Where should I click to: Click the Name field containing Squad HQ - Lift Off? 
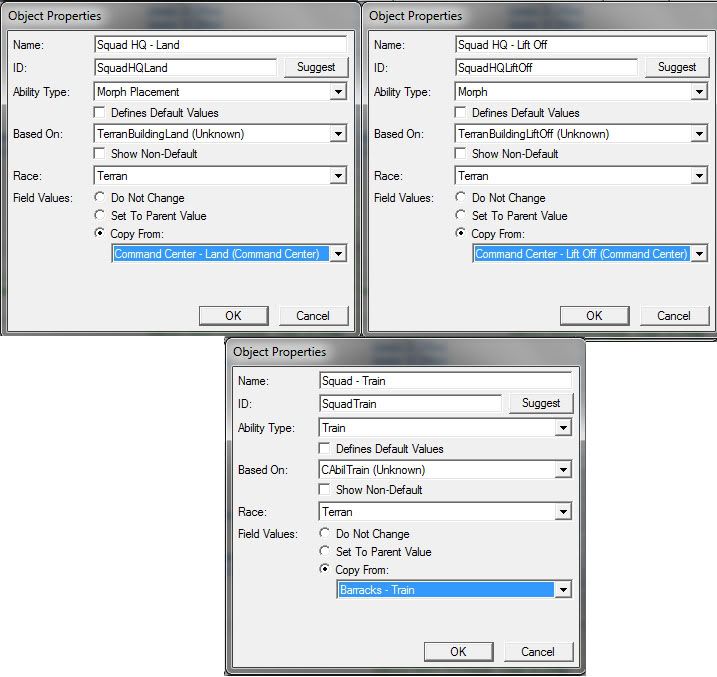[582, 45]
